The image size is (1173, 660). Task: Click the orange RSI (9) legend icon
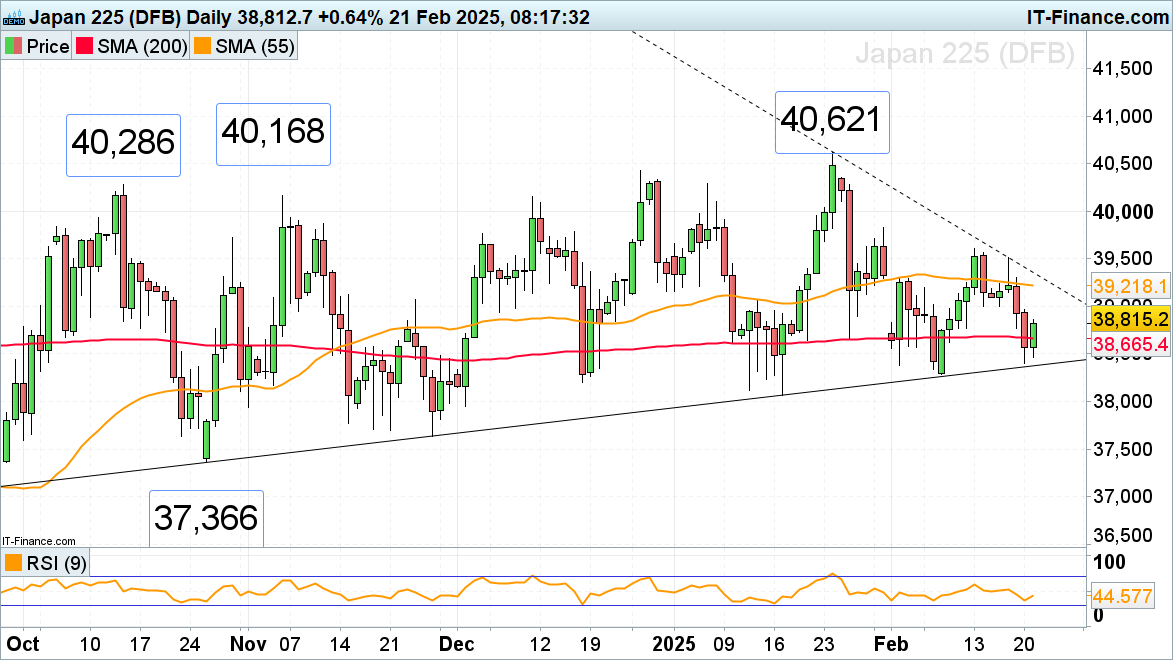[x=13, y=563]
